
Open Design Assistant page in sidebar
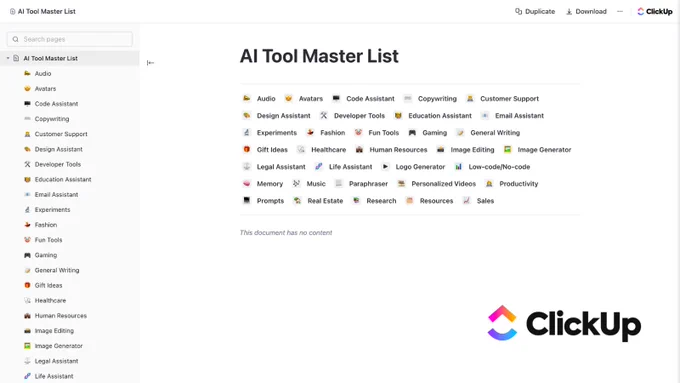(x=59, y=149)
